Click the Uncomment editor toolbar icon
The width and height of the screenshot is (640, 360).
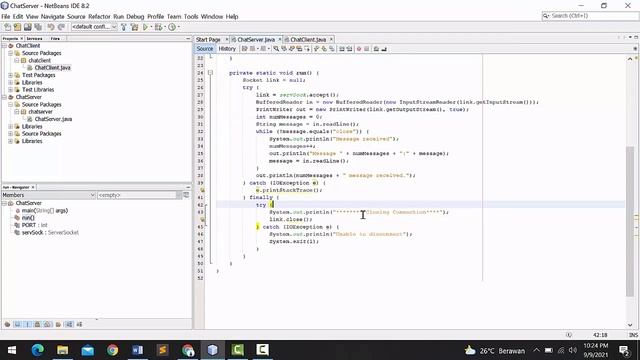(384, 49)
